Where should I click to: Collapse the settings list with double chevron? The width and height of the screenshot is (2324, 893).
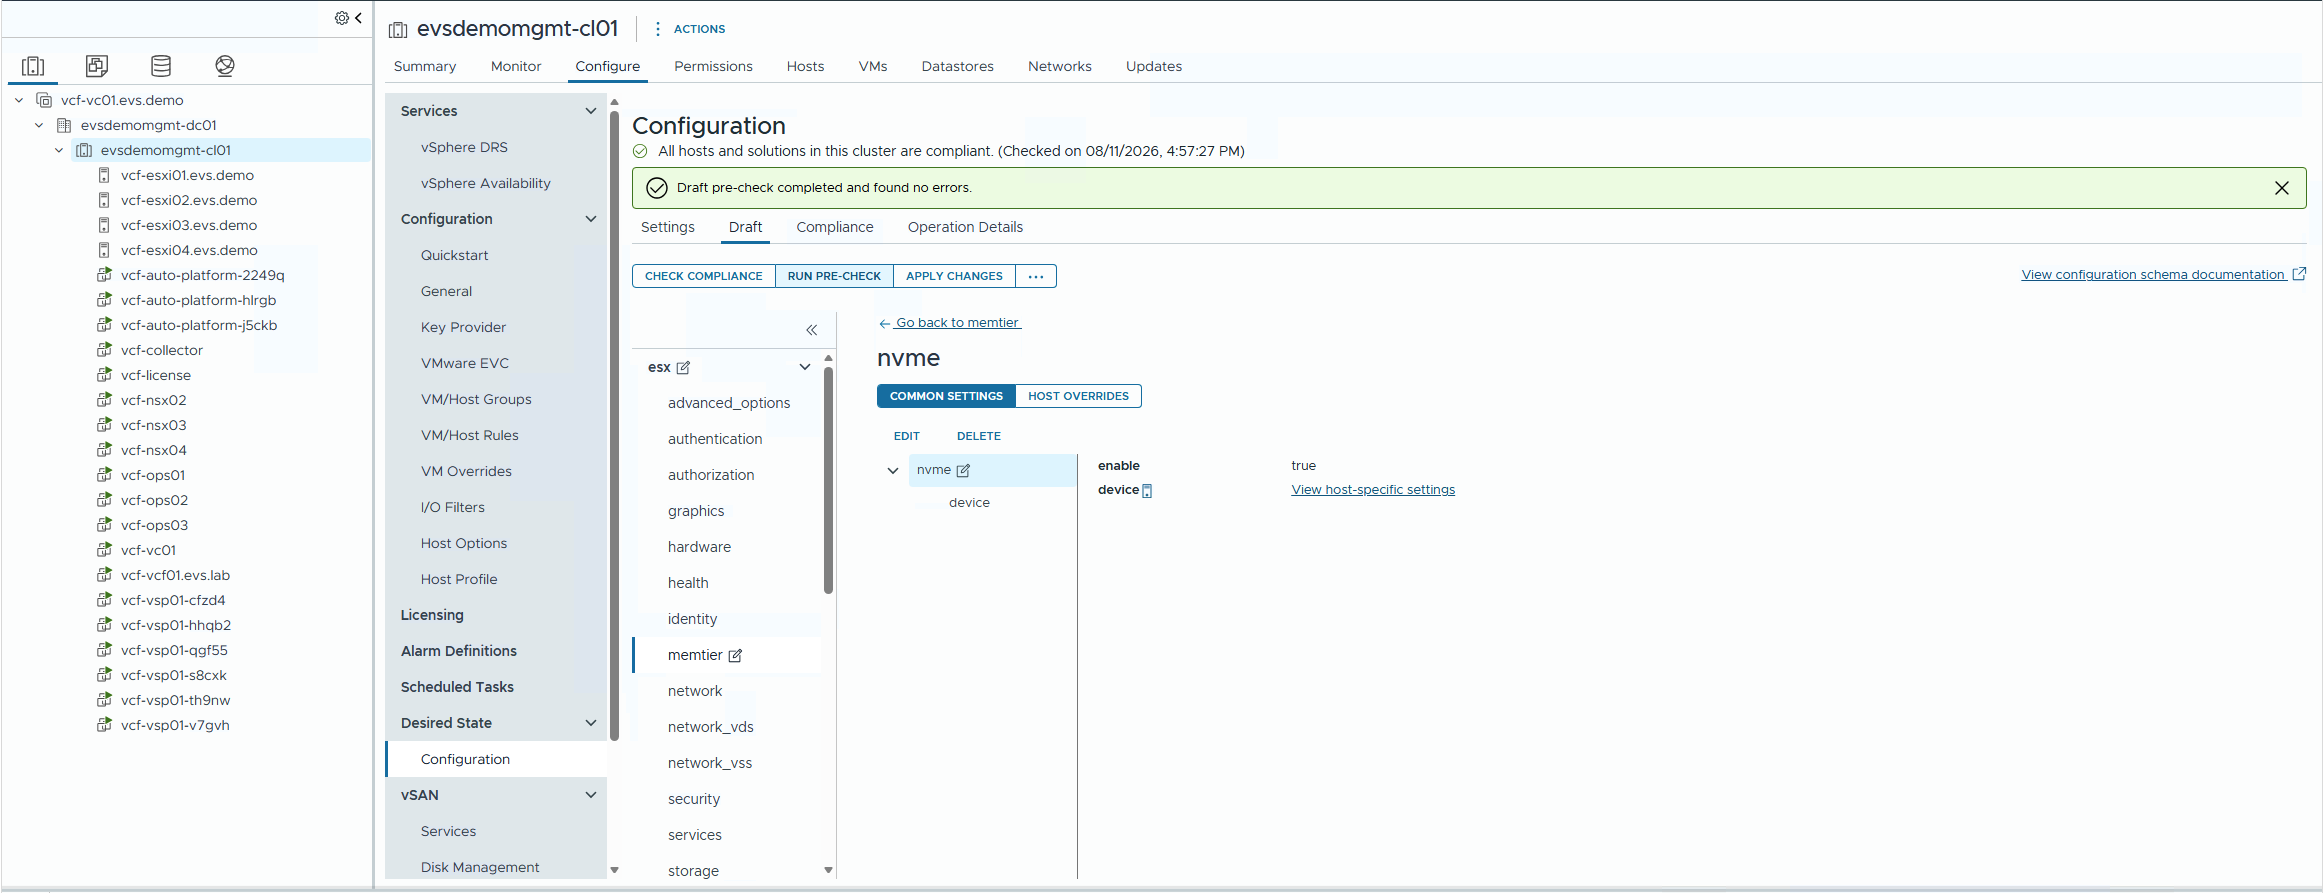tap(812, 330)
